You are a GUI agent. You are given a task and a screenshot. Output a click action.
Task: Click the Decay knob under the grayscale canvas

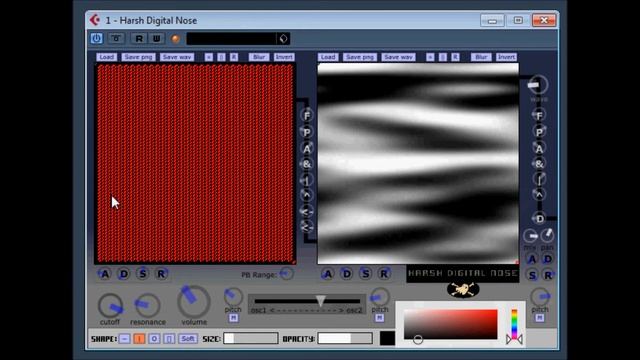[347, 274]
